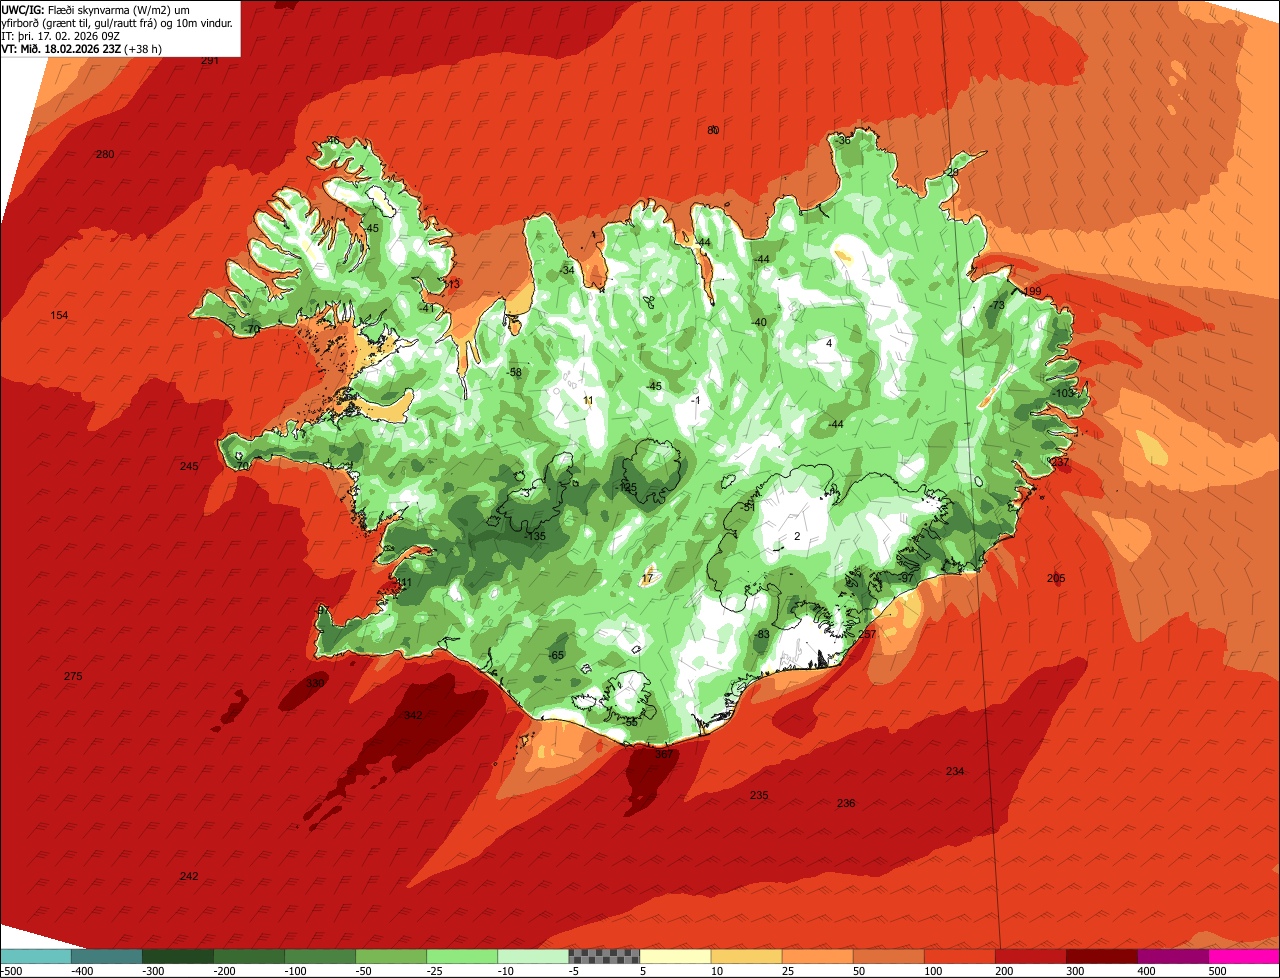Click the land flux value '-65'
The height and width of the screenshot is (978, 1280).
(557, 656)
